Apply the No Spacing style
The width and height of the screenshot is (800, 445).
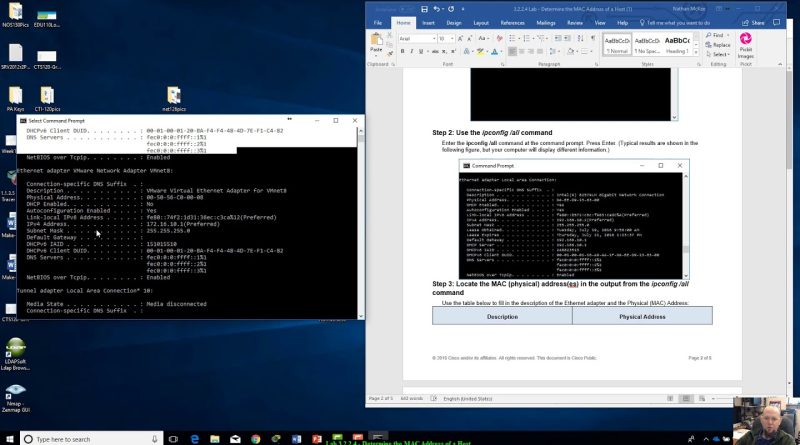click(x=647, y=45)
